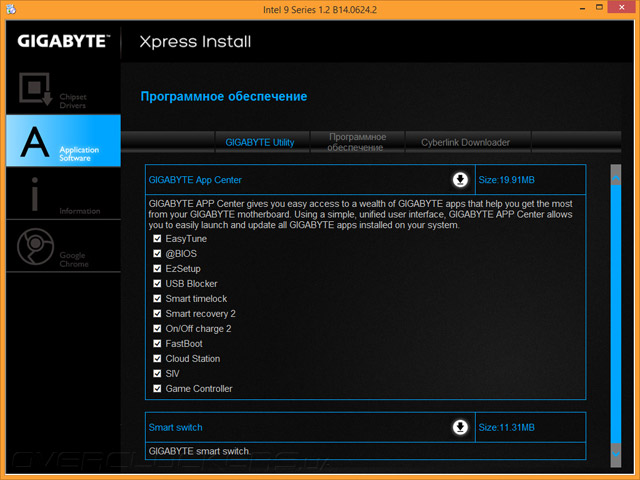Open the Information section icon

pos(35,194)
